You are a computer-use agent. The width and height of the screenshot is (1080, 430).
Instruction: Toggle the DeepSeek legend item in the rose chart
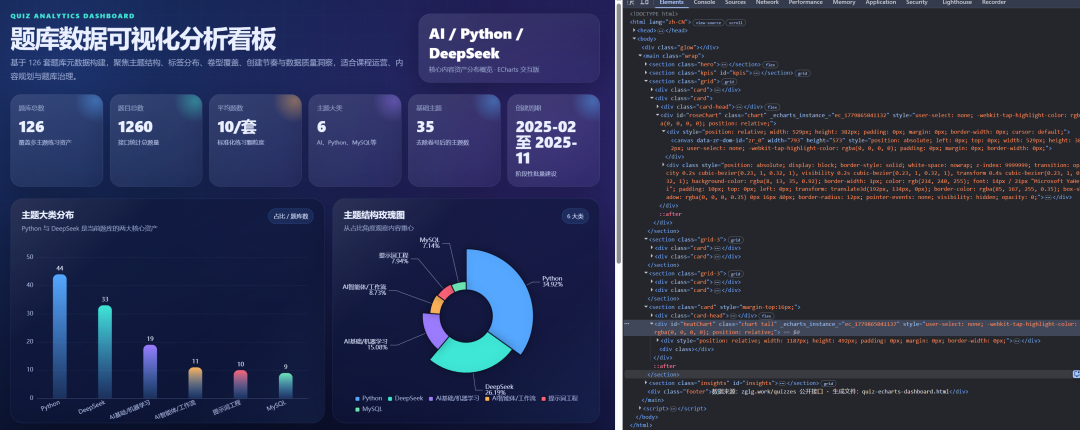click(x=406, y=398)
